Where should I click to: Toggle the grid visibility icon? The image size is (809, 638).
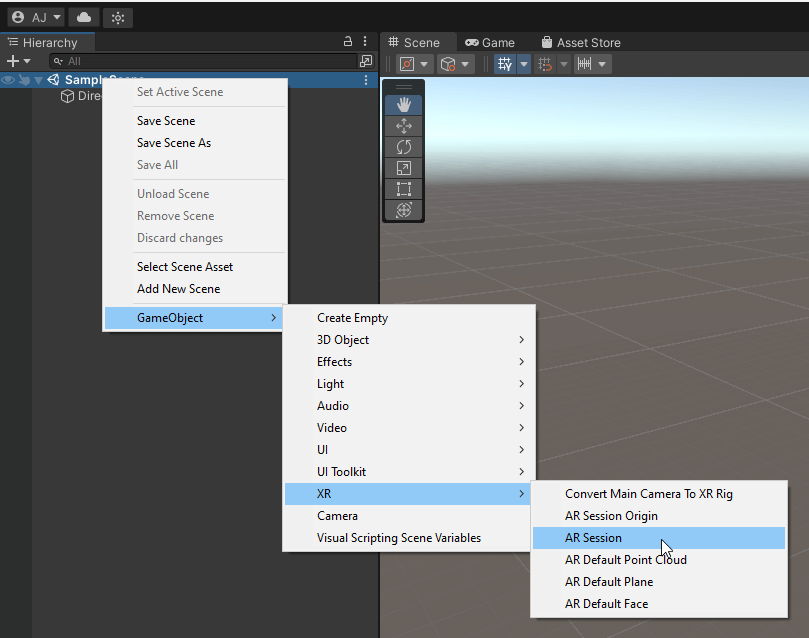click(505, 64)
